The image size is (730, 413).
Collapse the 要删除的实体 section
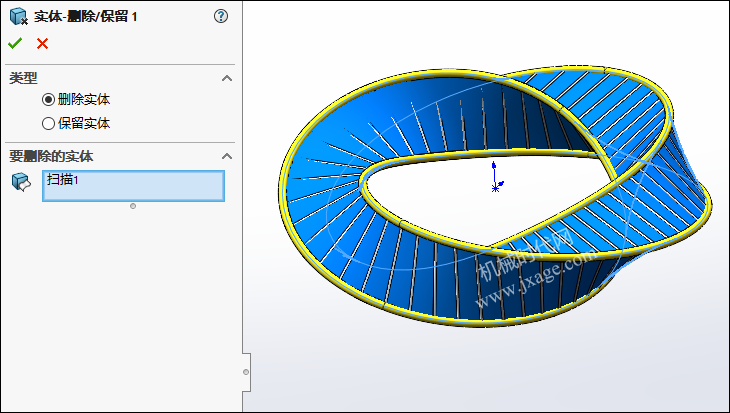[x=227, y=156]
